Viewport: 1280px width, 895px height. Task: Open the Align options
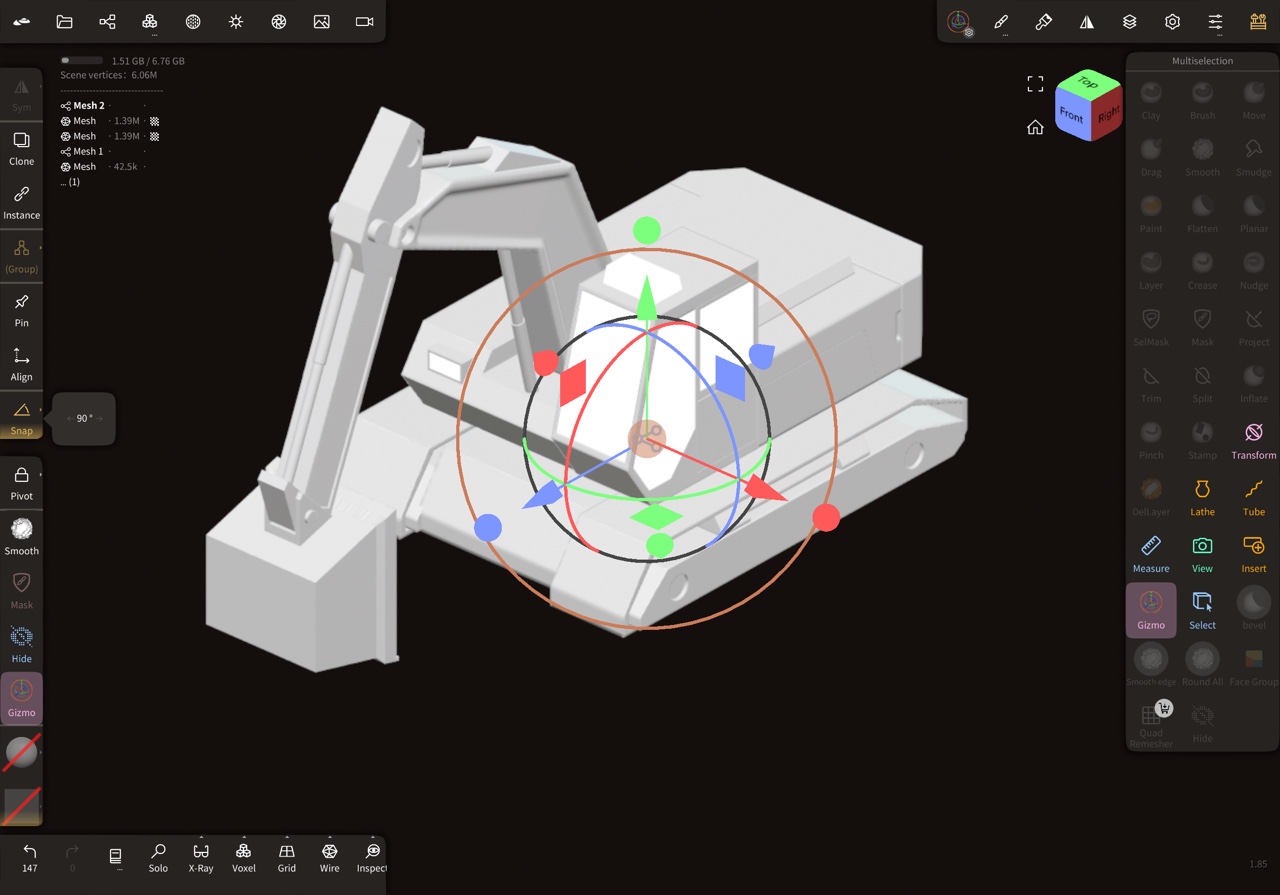click(21, 364)
